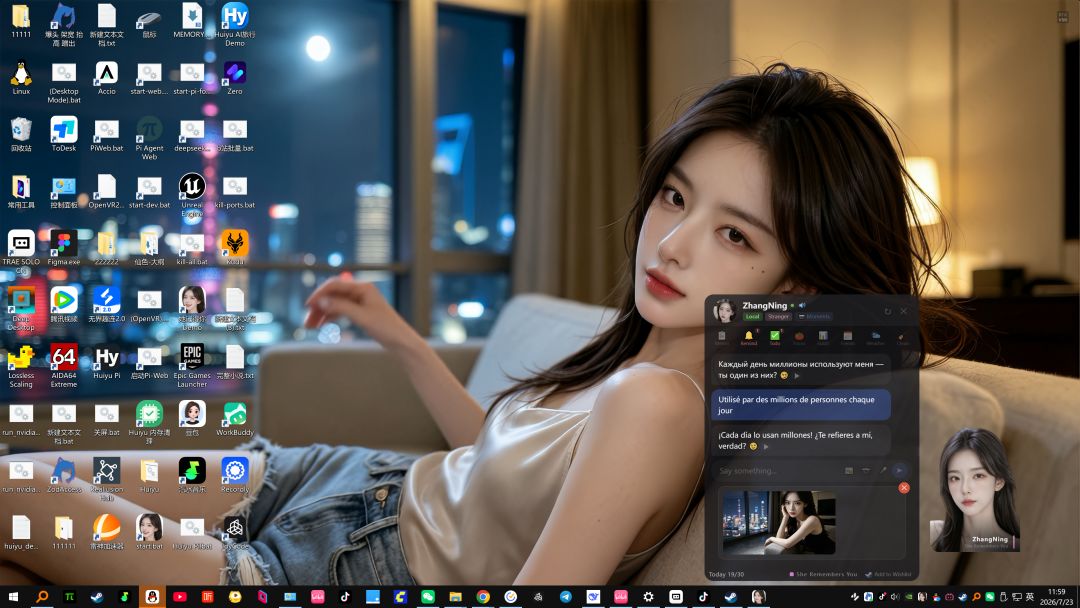Select the Epic Games Launcher icon
Screen dimensions: 1080x608
(x=192, y=366)
